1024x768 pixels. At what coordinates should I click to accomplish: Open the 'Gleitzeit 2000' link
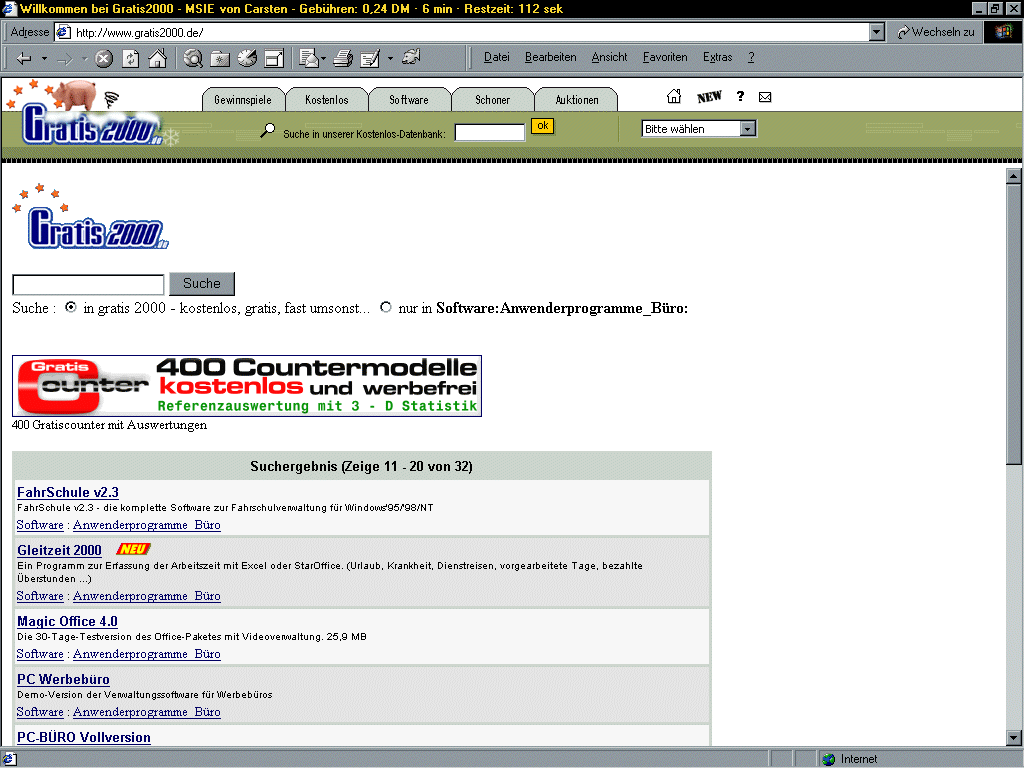coord(59,551)
